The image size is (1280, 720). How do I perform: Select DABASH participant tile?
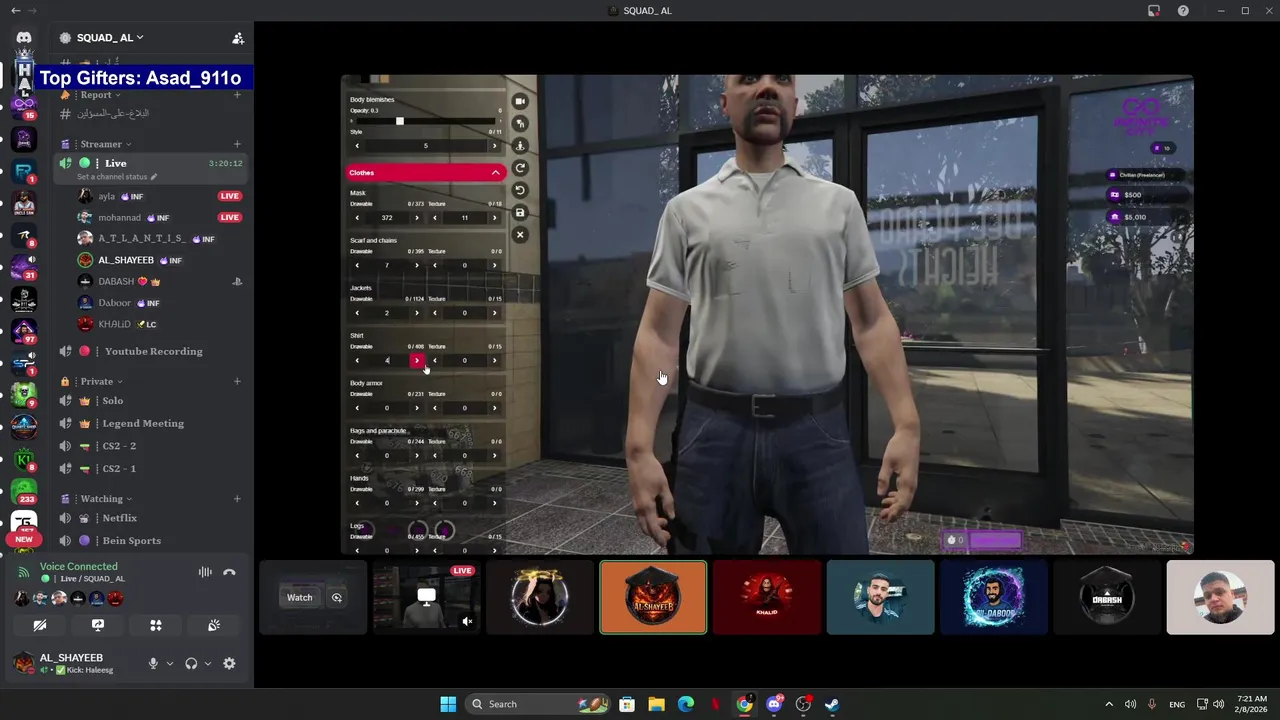coord(1107,597)
